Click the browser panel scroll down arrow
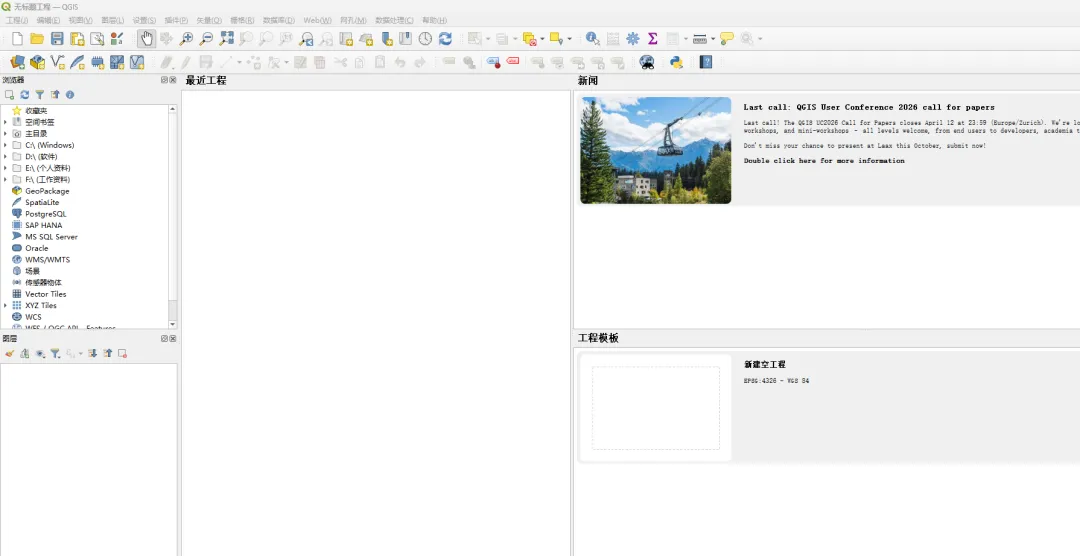Image resolution: width=1080 pixels, height=556 pixels. pyautogui.click(x=172, y=325)
